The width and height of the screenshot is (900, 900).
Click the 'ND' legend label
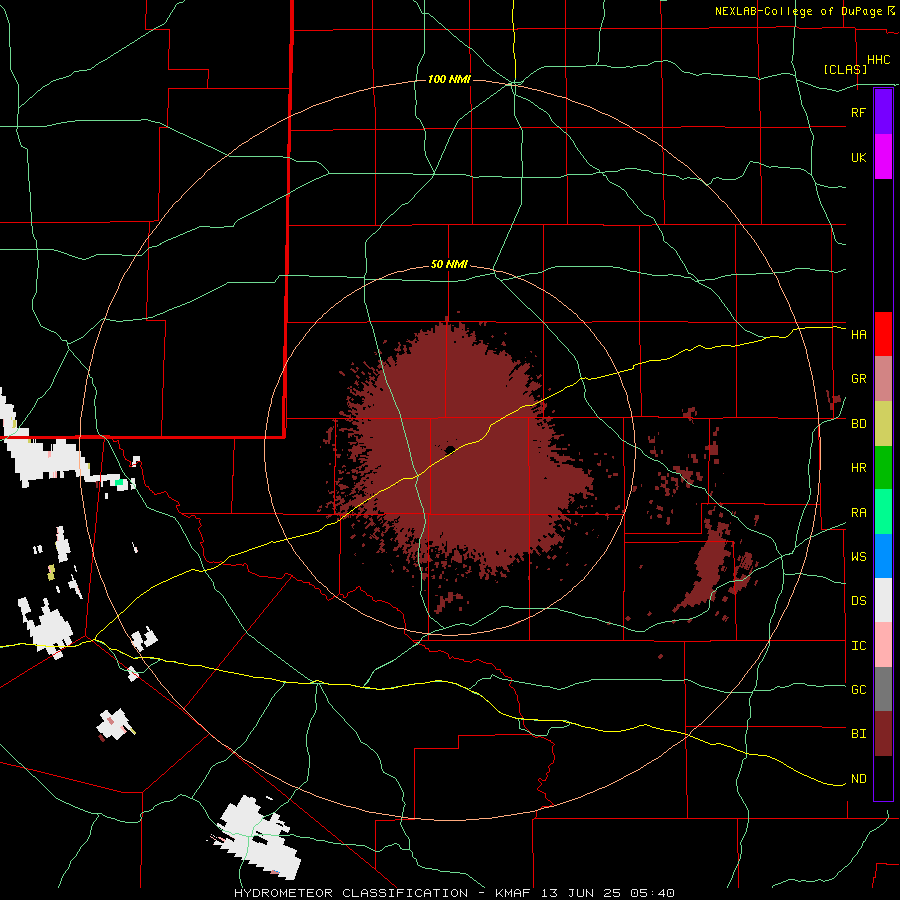(x=858, y=779)
